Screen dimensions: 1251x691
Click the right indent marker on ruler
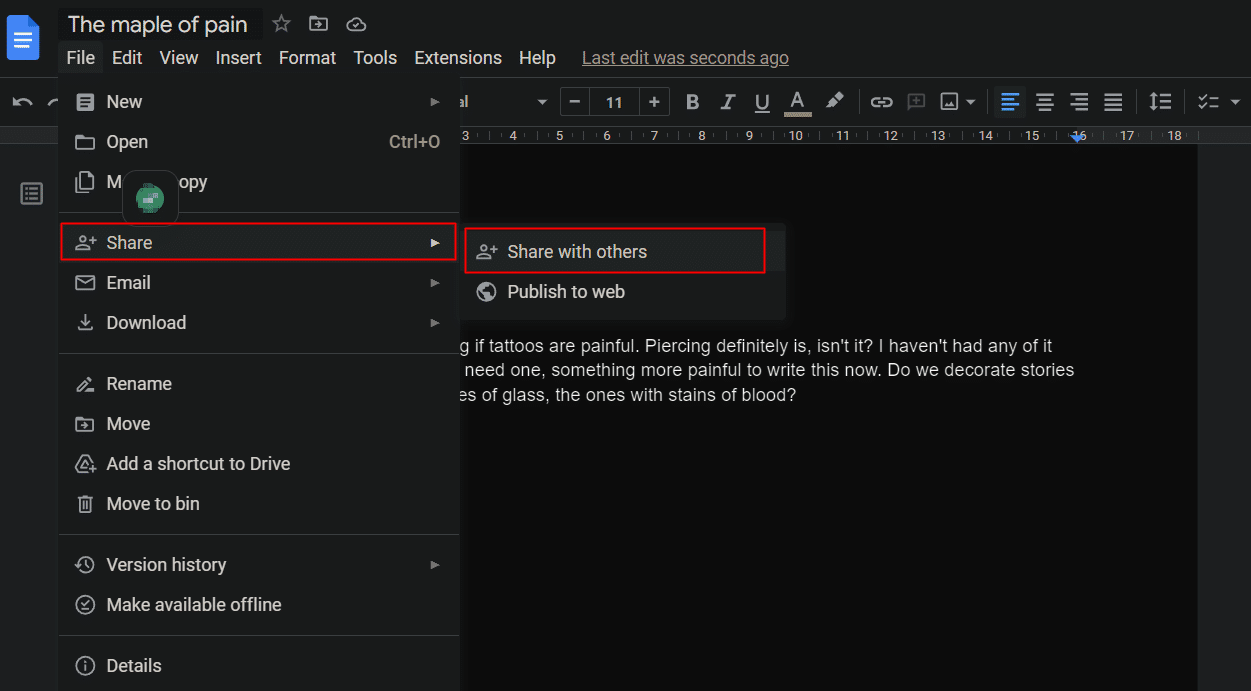(x=1078, y=138)
